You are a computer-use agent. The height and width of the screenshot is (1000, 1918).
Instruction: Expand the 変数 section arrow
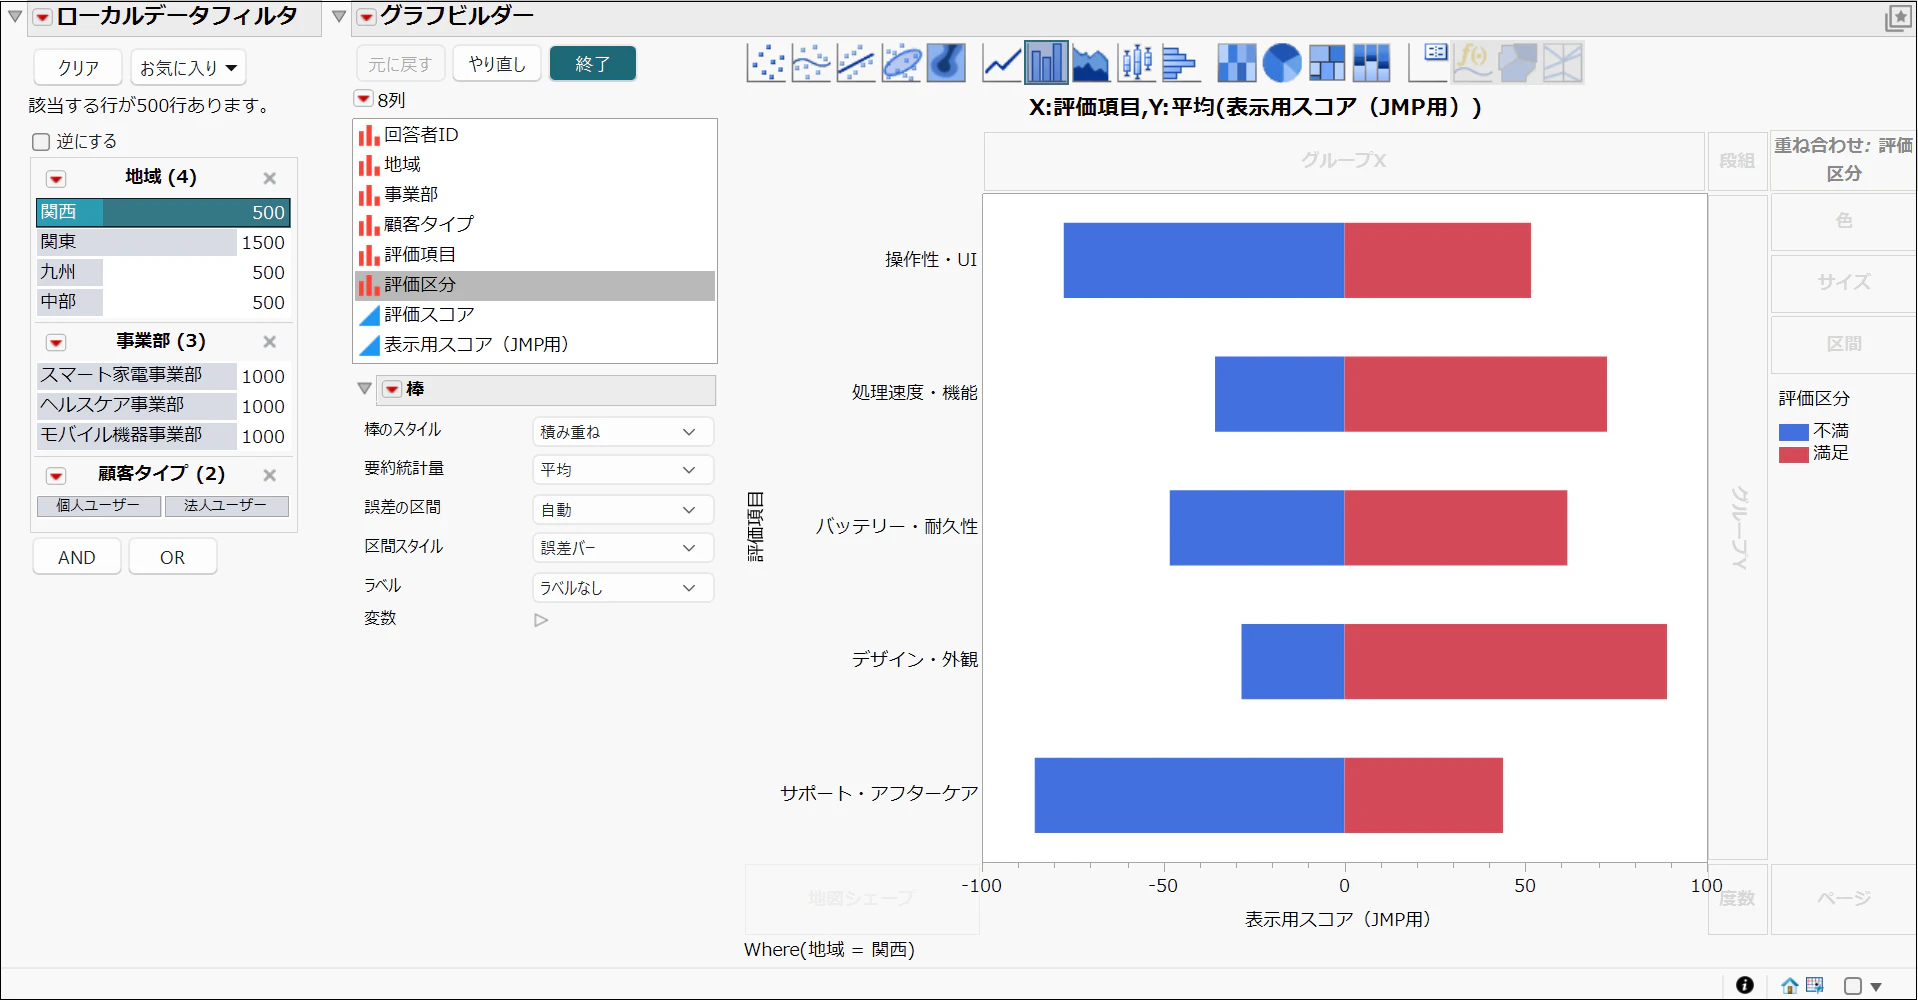[x=541, y=620]
